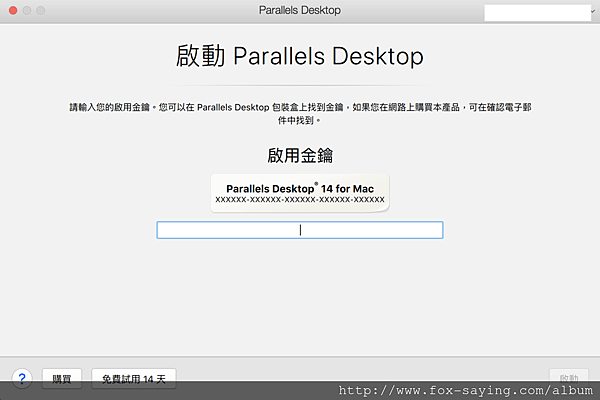The image size is (600, 400).
Task: Select the 啟用金鑰 heading text
Action: point(300,155)
